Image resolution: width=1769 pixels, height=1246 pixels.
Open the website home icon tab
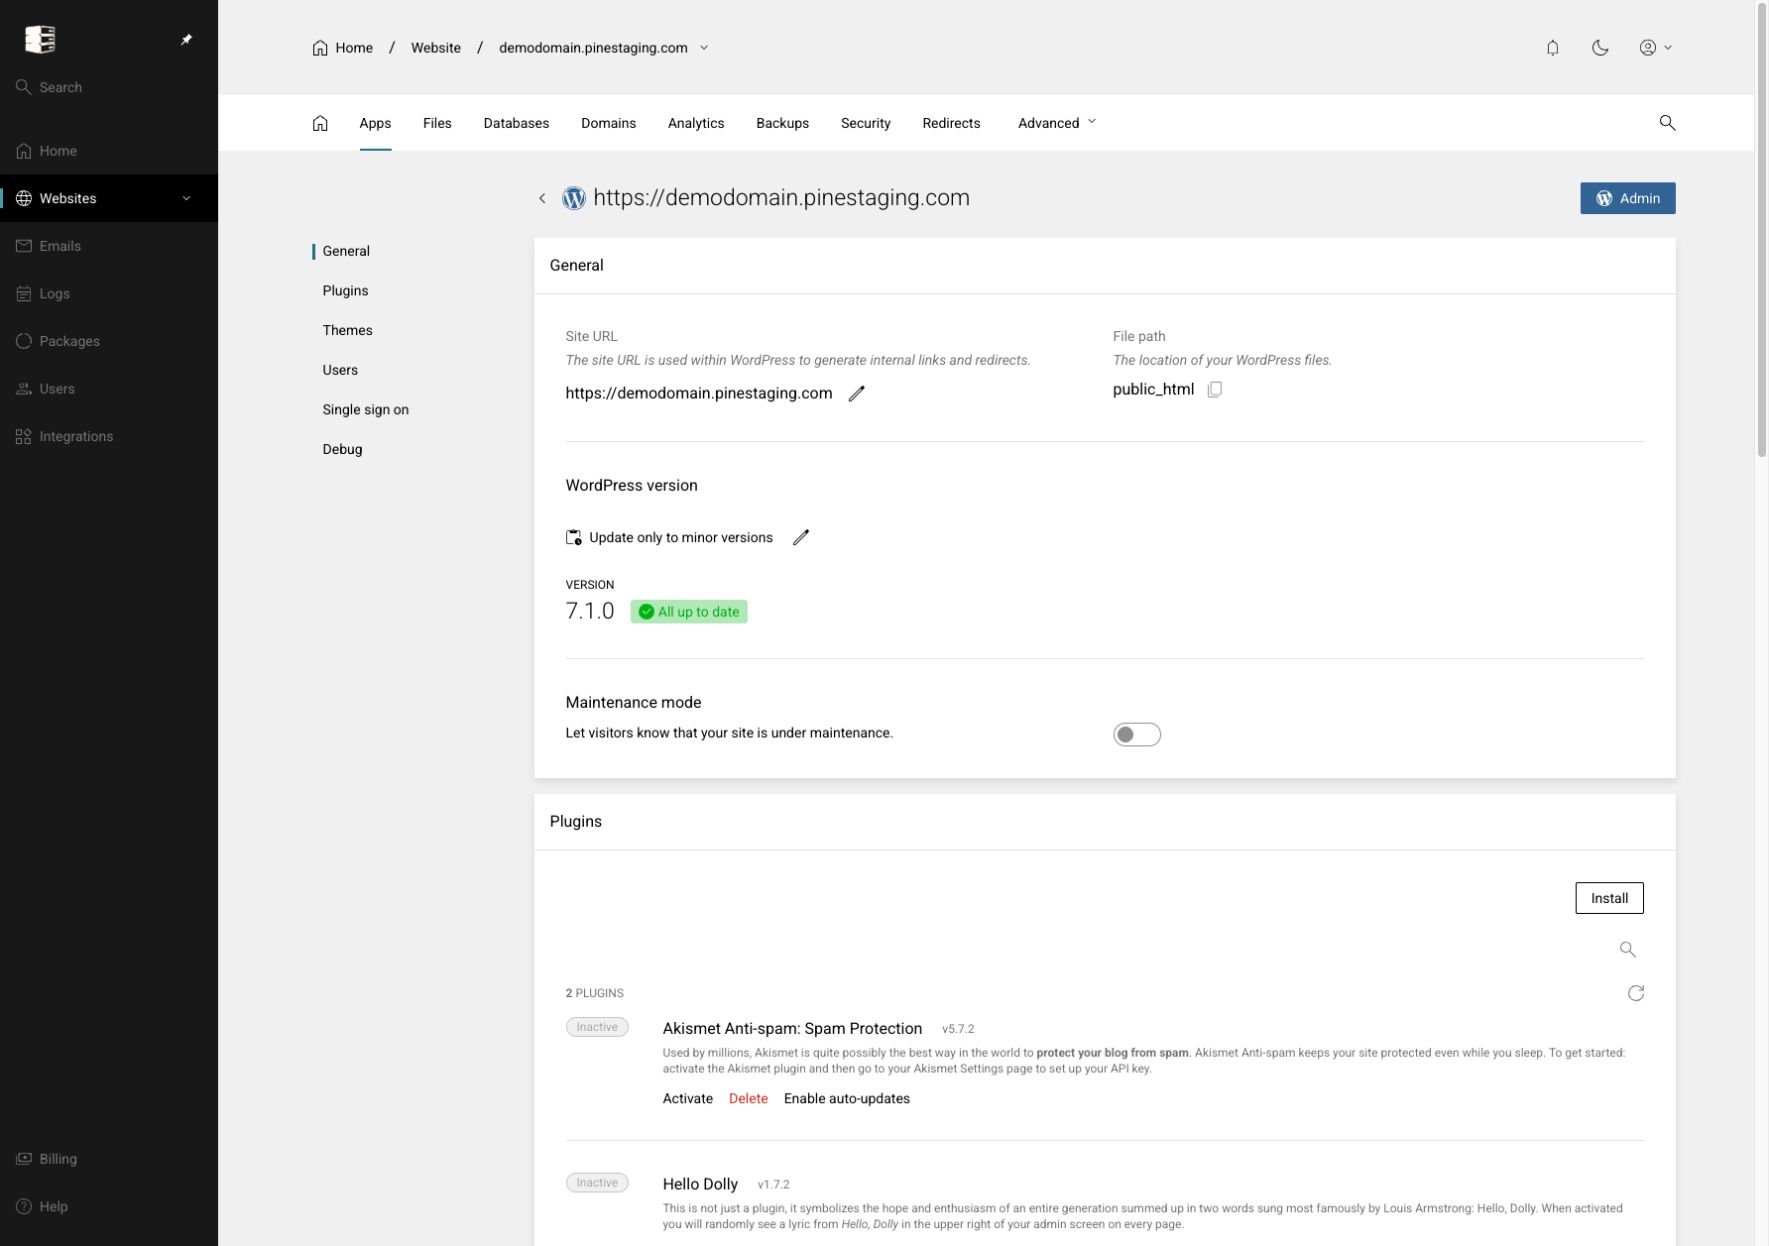point(320,123)
